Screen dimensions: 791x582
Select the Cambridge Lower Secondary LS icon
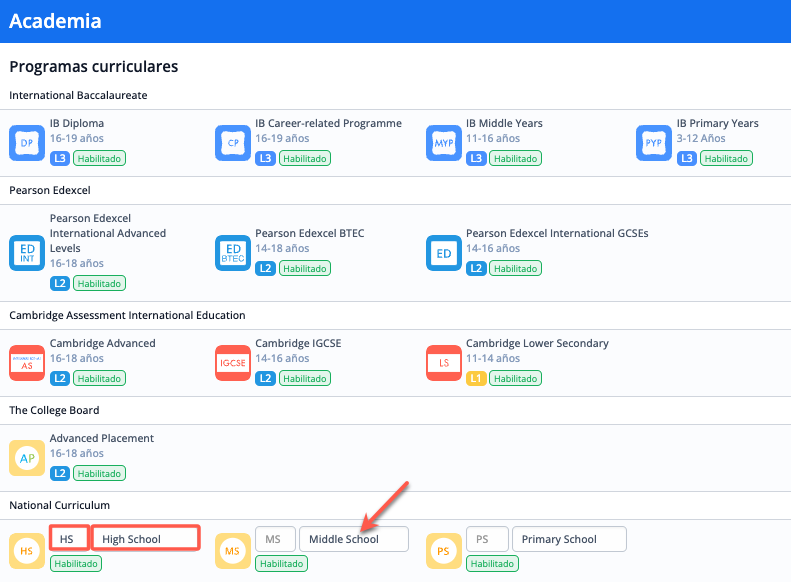(444, 363)
